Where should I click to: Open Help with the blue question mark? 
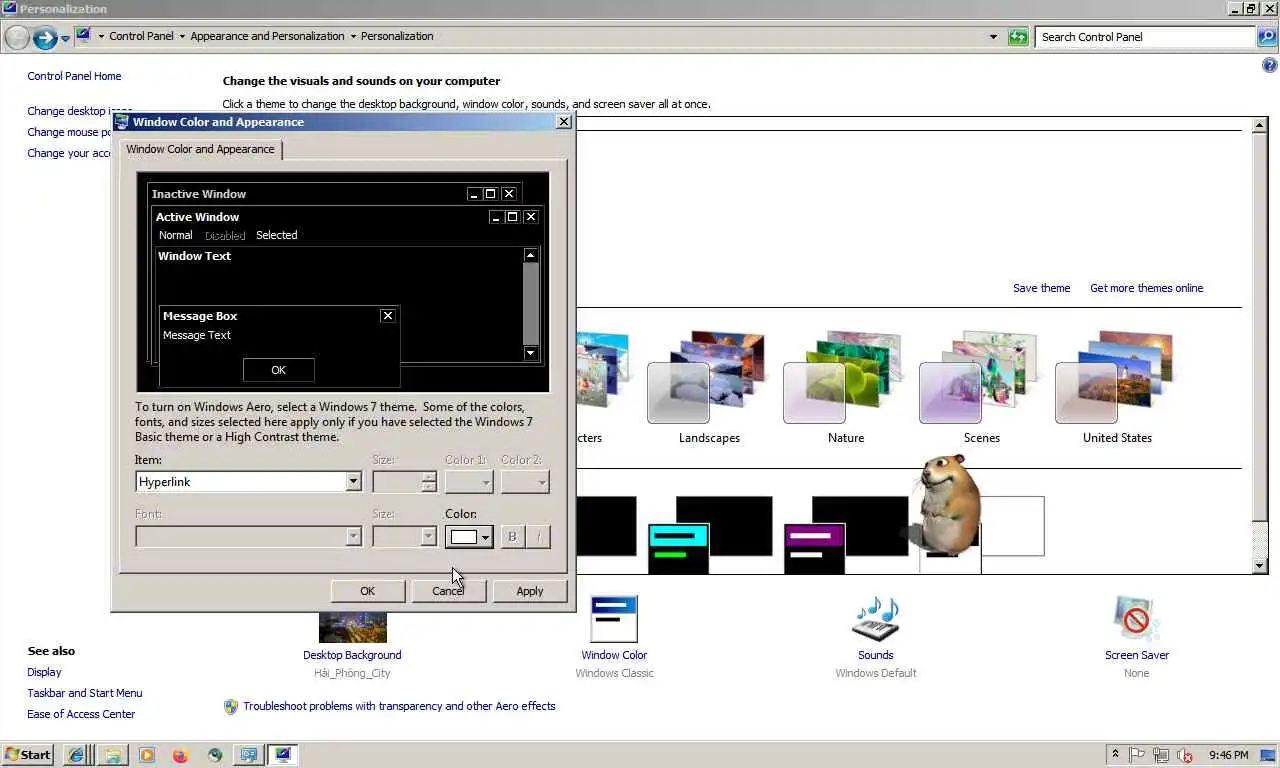(x=1270, y=66)
